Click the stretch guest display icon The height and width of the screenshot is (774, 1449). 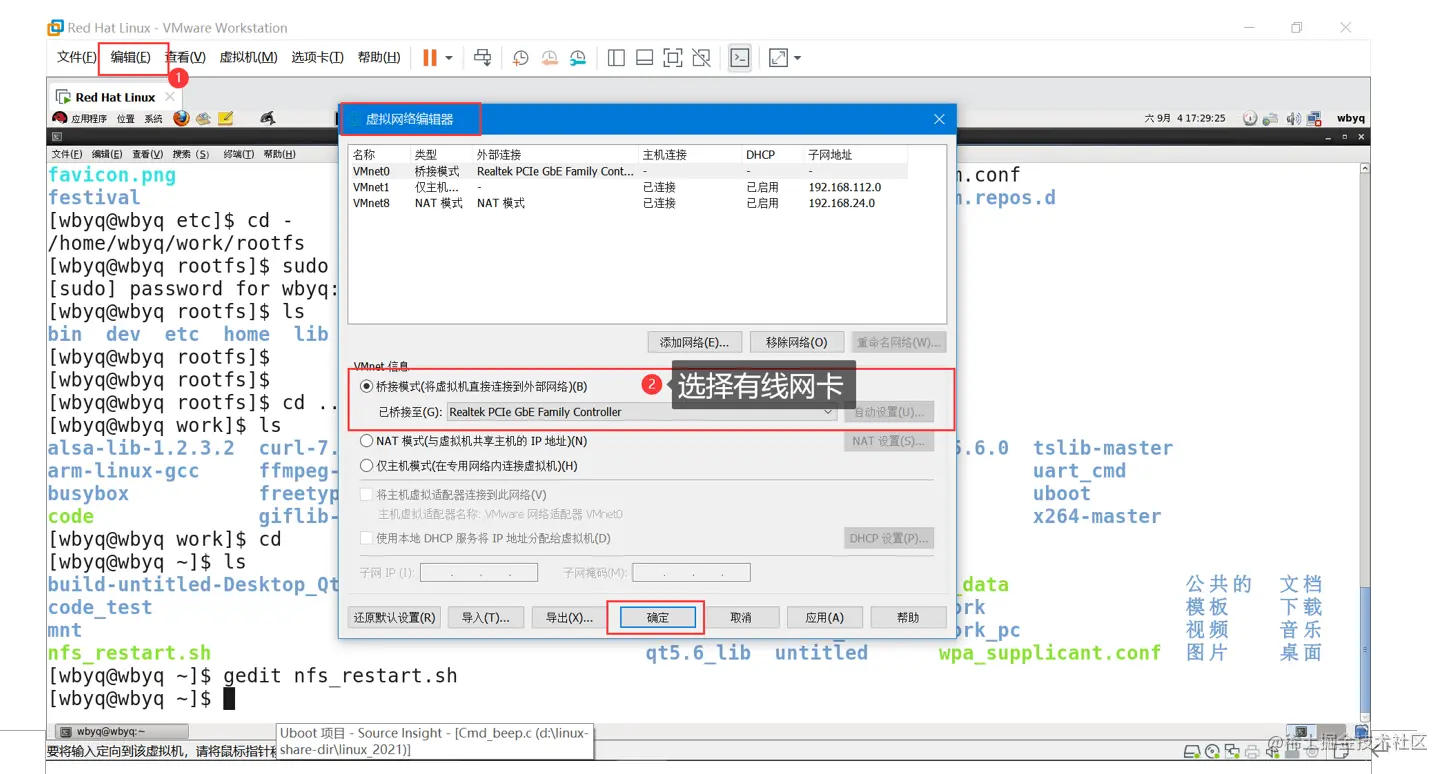[778, 58]
